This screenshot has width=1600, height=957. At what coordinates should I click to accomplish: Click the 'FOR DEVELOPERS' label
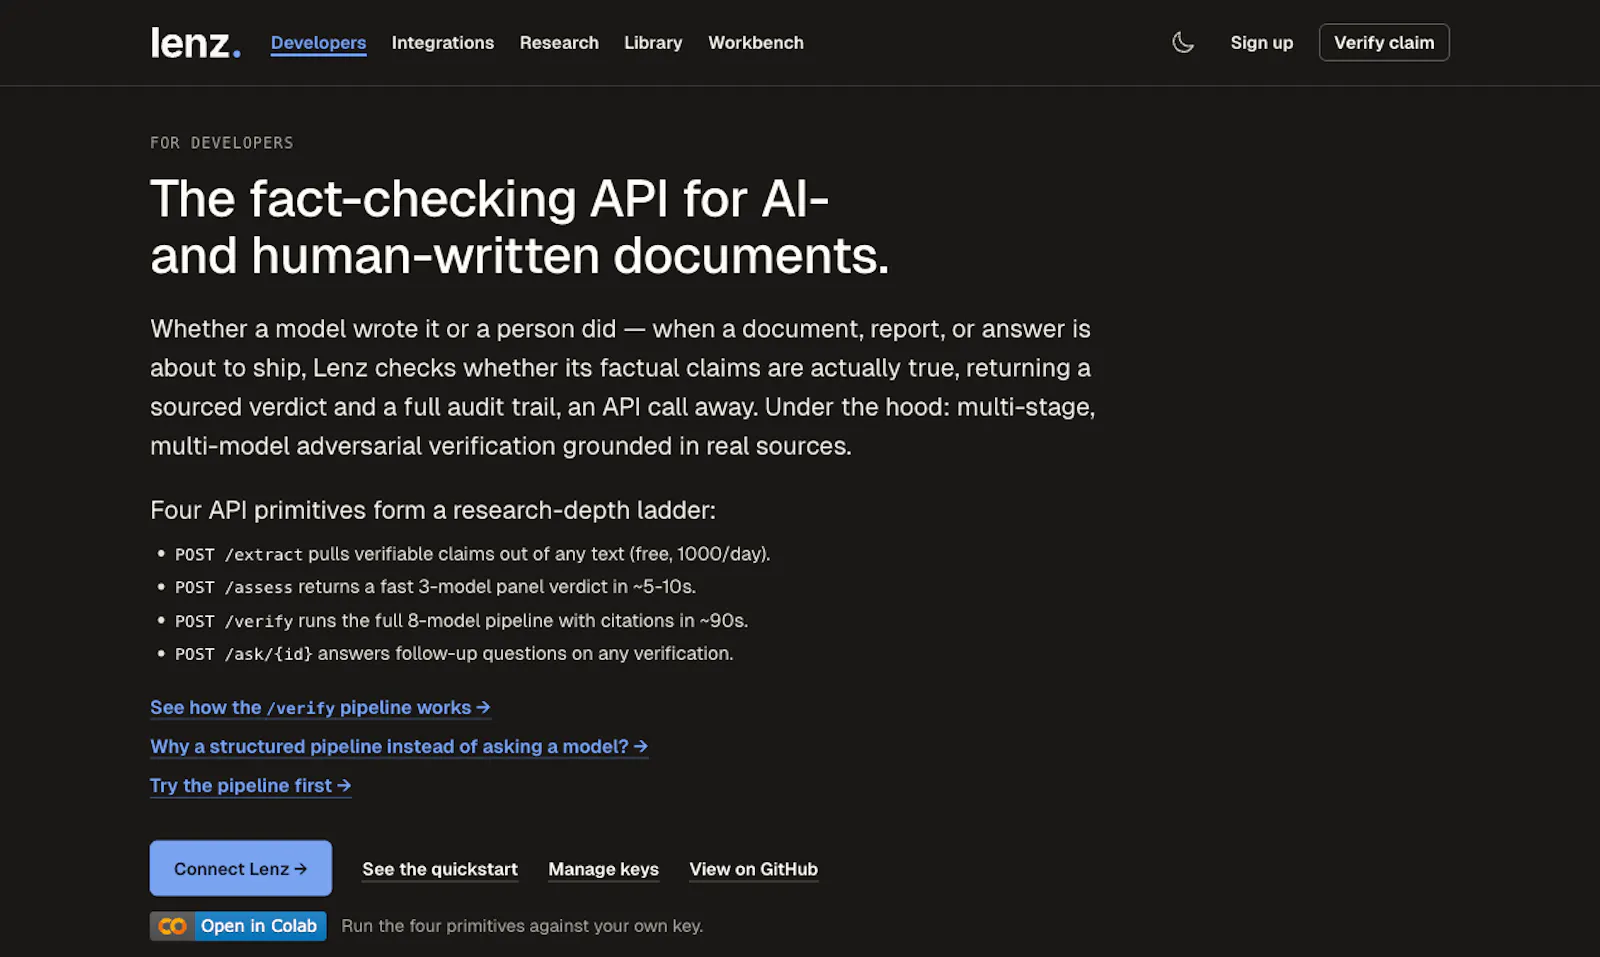[x=222, y=143]
